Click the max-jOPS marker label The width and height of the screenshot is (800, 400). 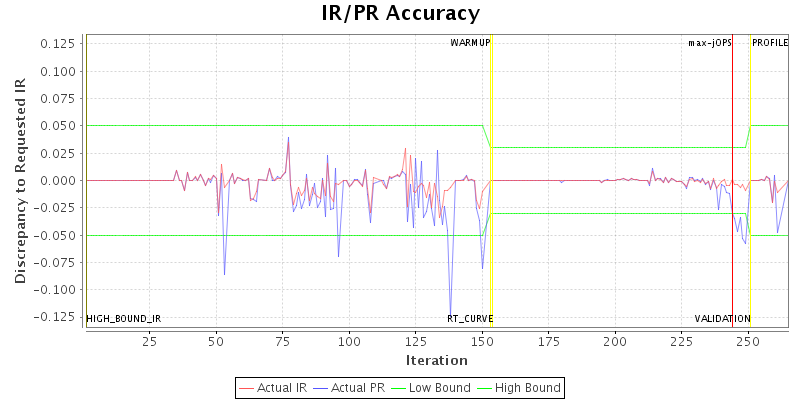point(710,43)
